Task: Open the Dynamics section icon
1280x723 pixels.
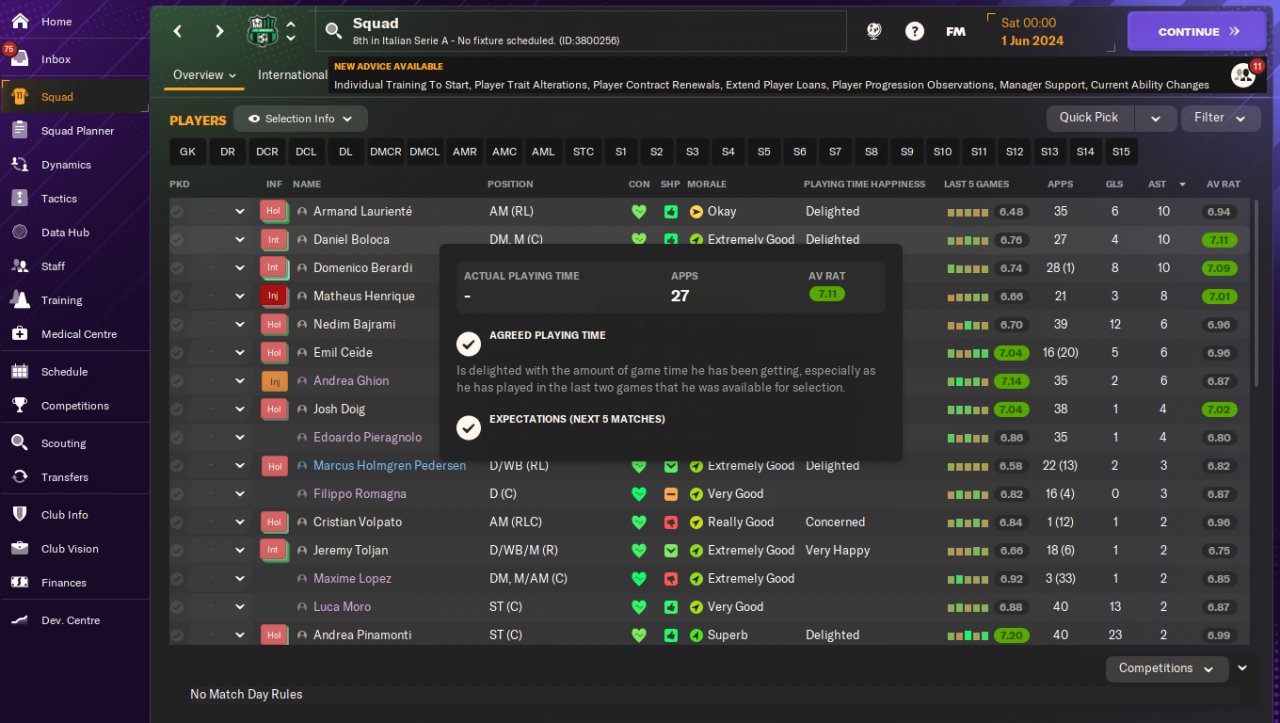Action: (19, 165)
